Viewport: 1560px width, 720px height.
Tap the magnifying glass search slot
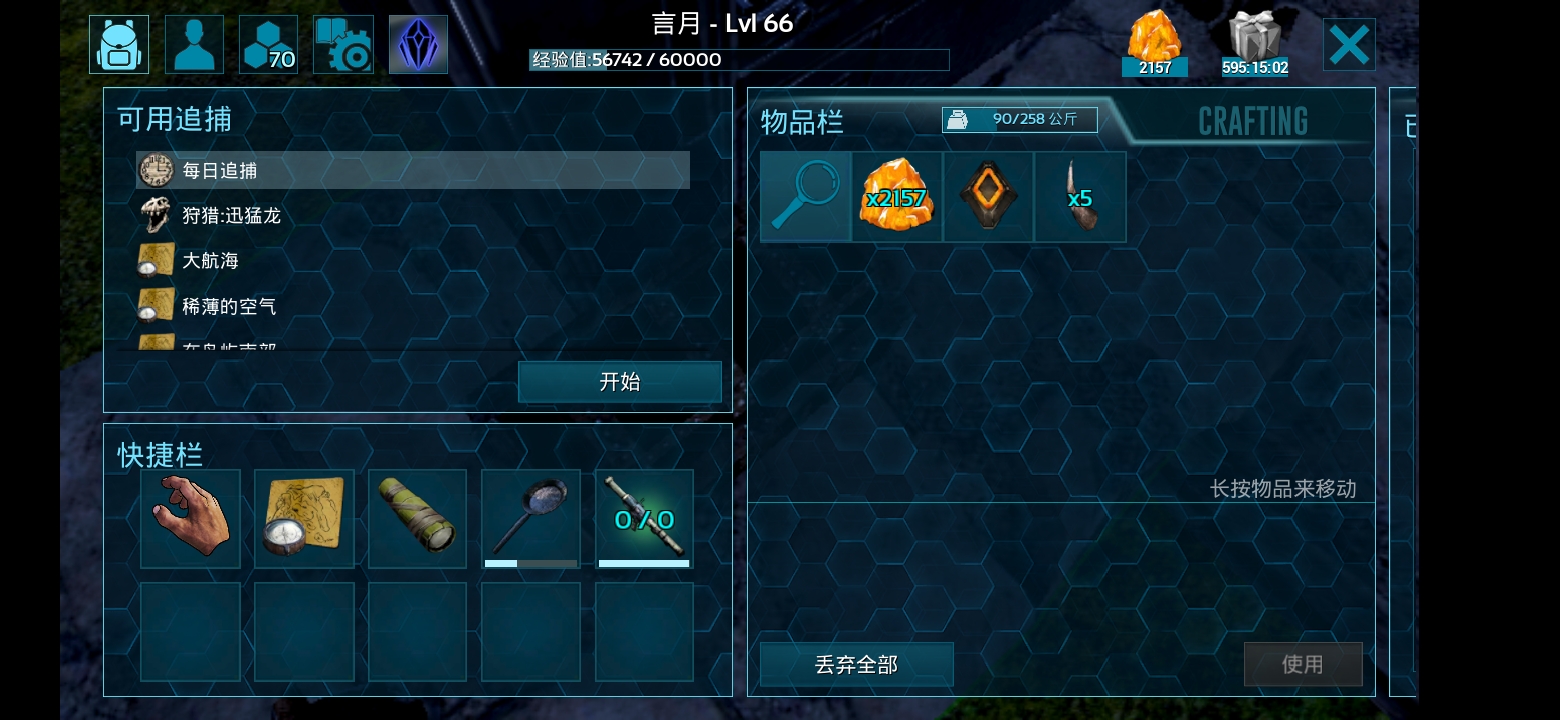tap(806, 197)
